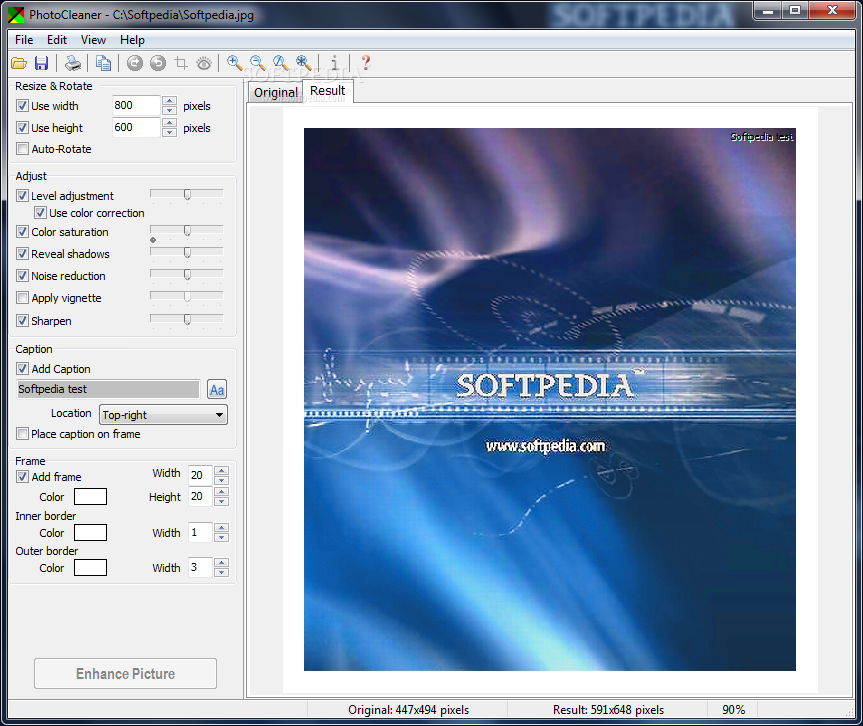Adjust the Sharpen slider
Image resolution: width=863 pixels, height=726 pixels.
pyautogui.click(x=187, y=319)
